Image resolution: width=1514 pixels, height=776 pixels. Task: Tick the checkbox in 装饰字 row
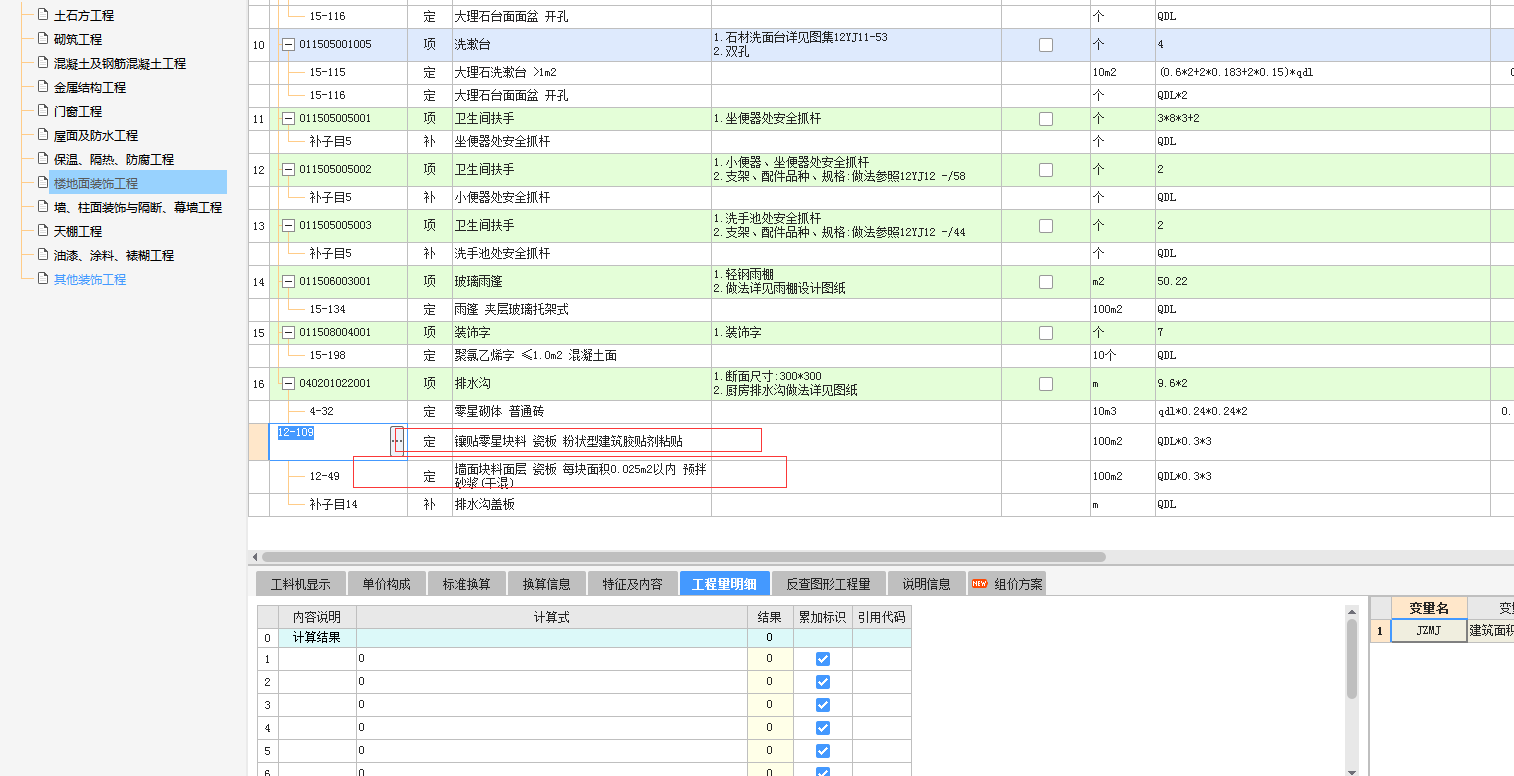click(1046, 333)
